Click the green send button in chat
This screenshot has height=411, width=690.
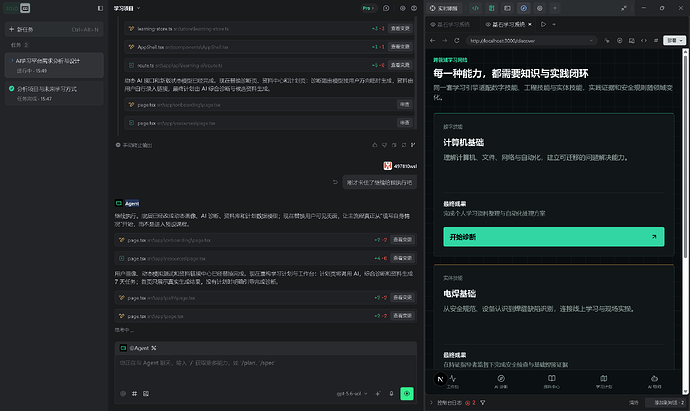(407, 393)
